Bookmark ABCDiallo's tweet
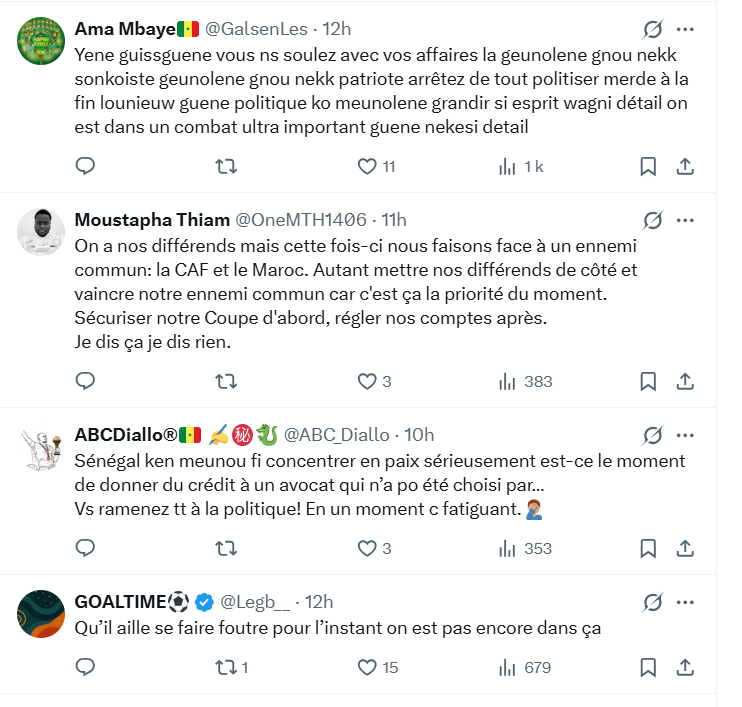Viewport: 742px width, 707px height. [648, 548]
